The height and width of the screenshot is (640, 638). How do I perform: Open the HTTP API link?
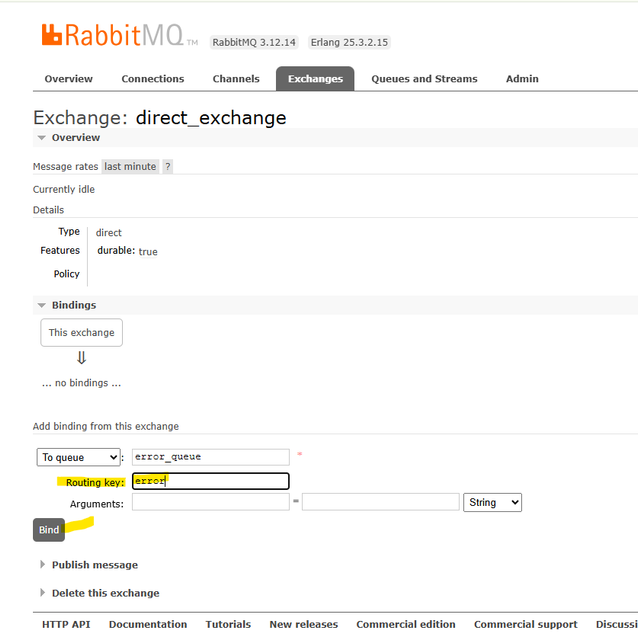point(66,624)
